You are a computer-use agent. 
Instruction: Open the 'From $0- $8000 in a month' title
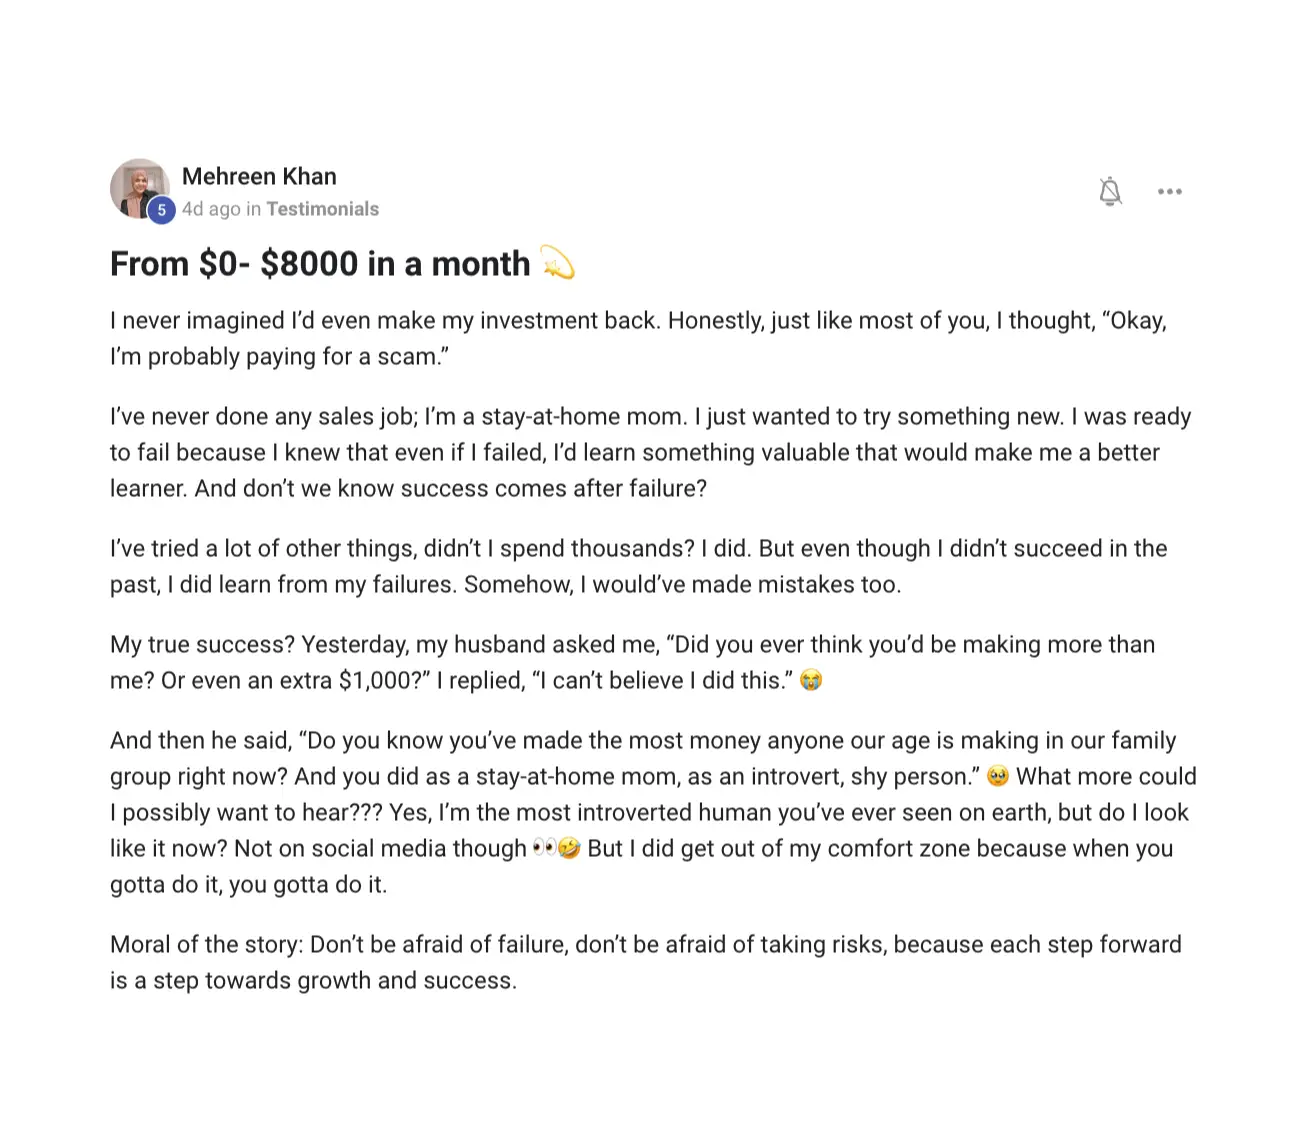(320, 264)
